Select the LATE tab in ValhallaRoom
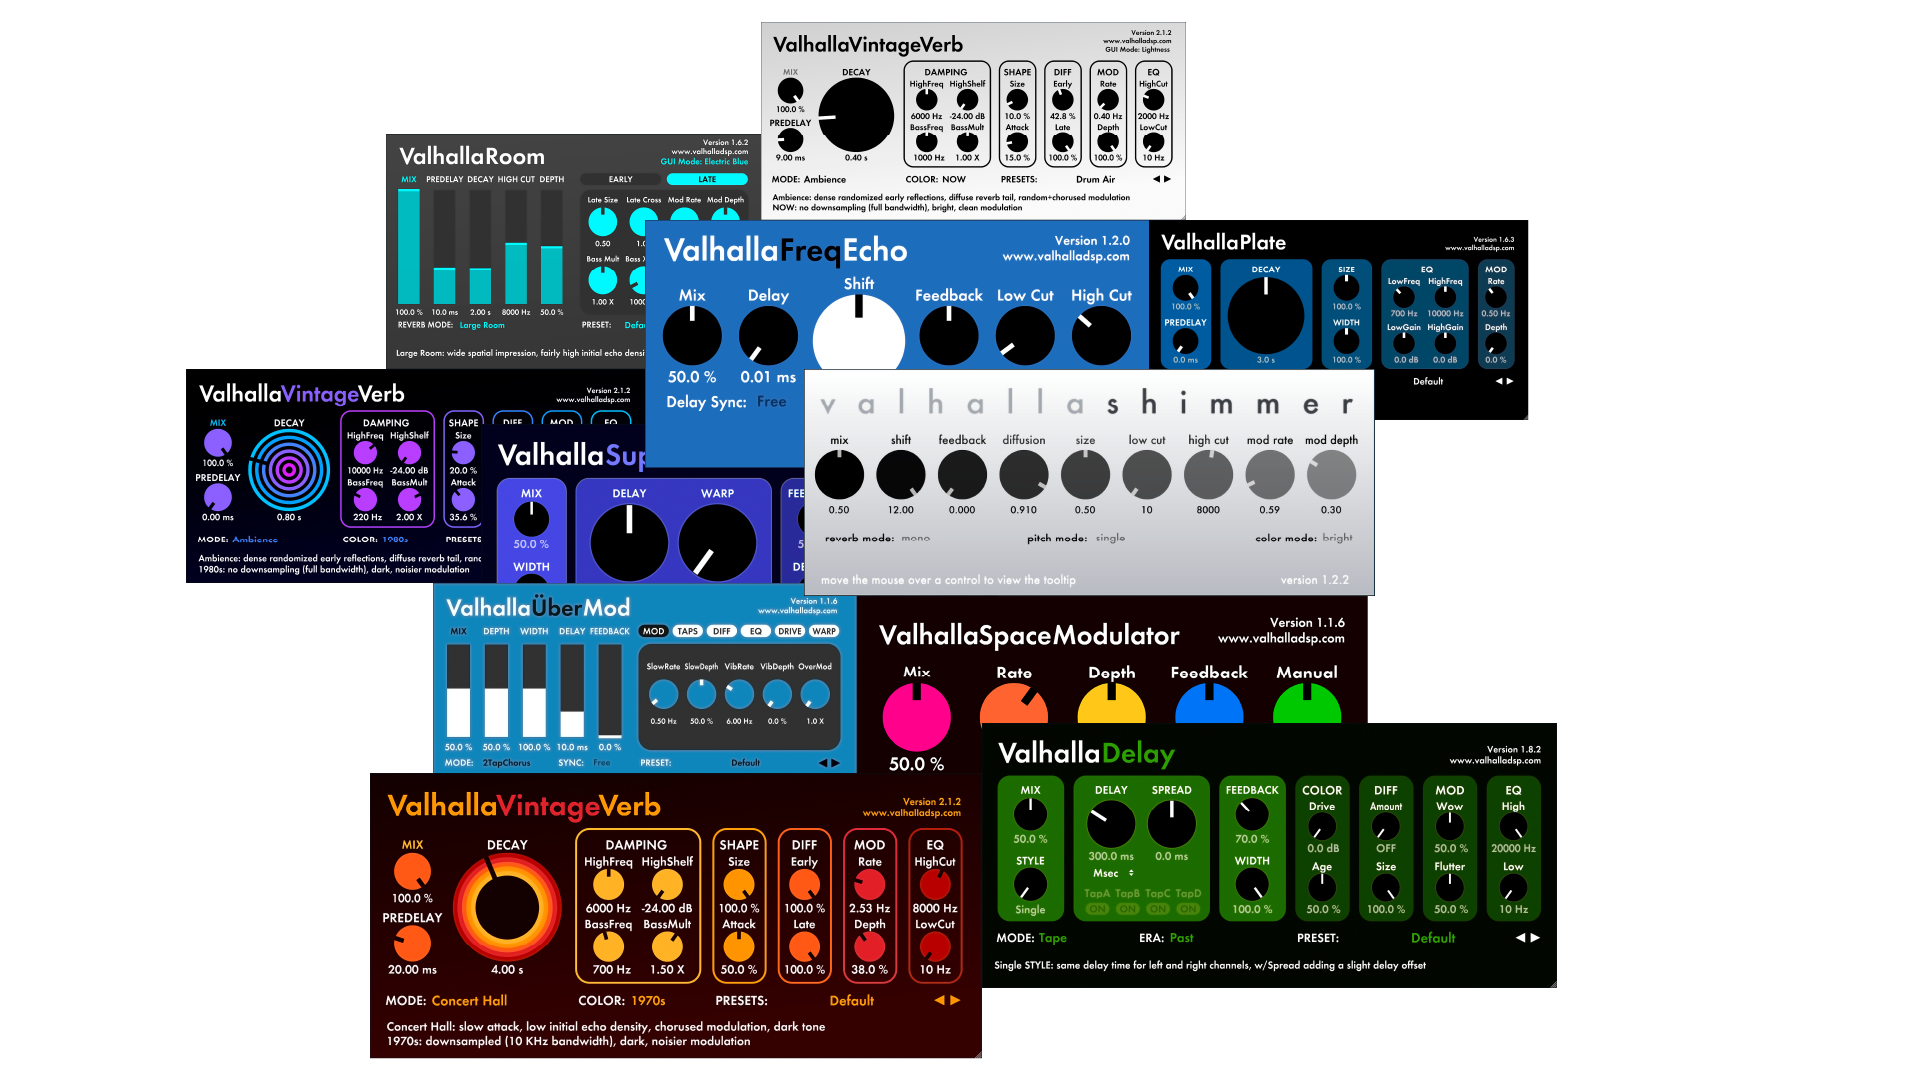Screen dimensions: 1920x1080 pos(707,179)
